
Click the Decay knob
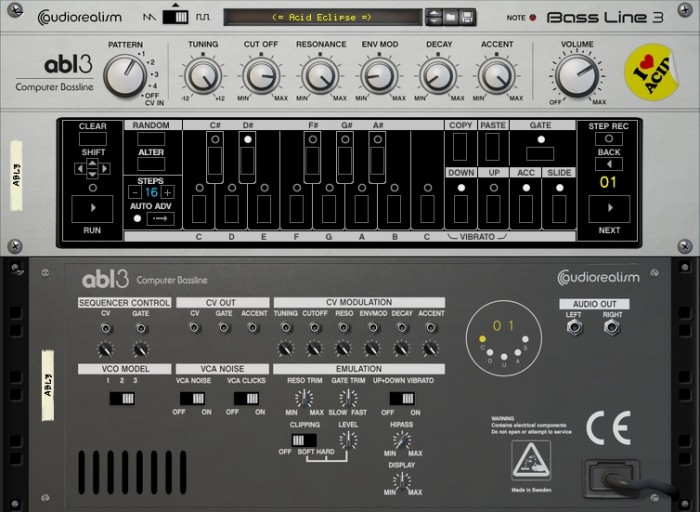click(x=438, y=75)
